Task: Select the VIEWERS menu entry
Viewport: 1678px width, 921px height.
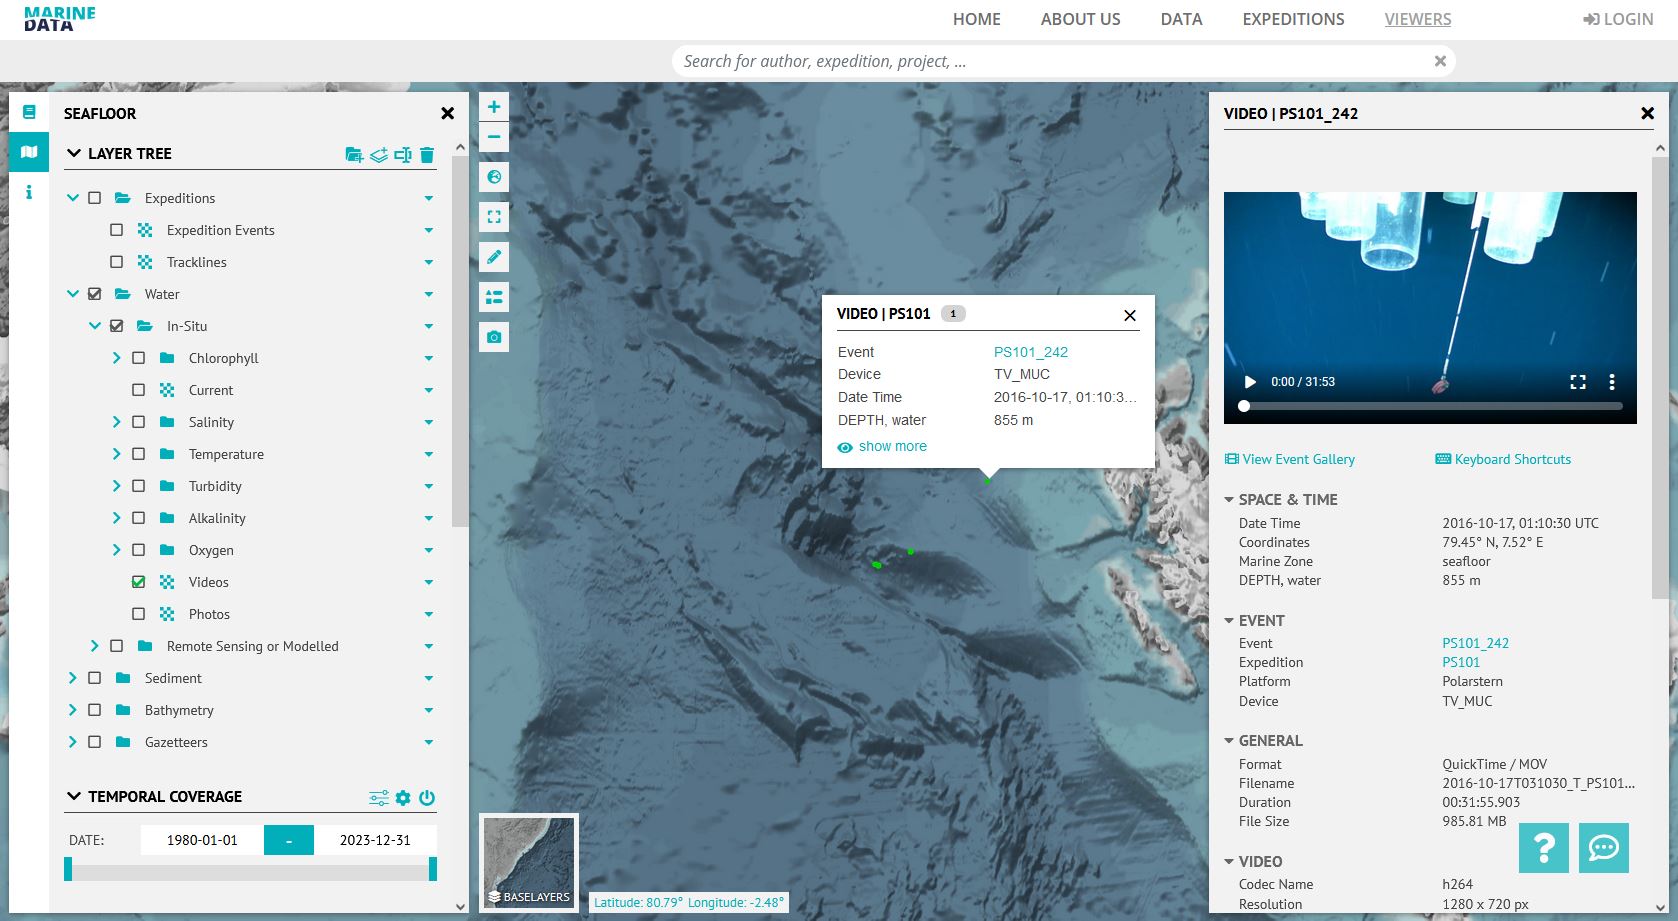Action: click(x=1417, y=19)
